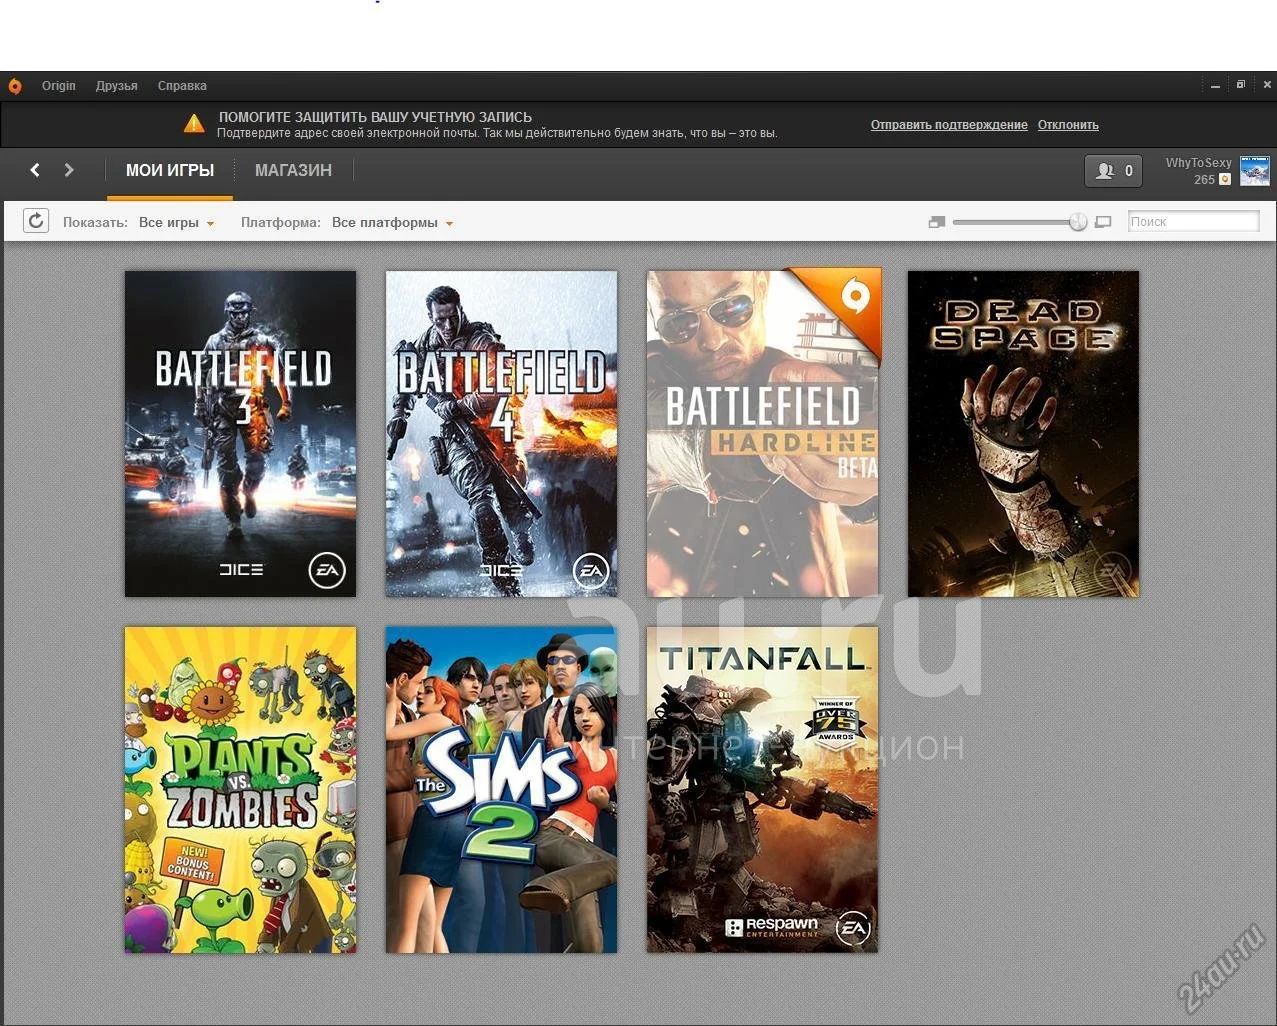The image size is (1277, 1026).
Task: Select the Battlefield Hardline Beta tile
Action: pos(763,434)
